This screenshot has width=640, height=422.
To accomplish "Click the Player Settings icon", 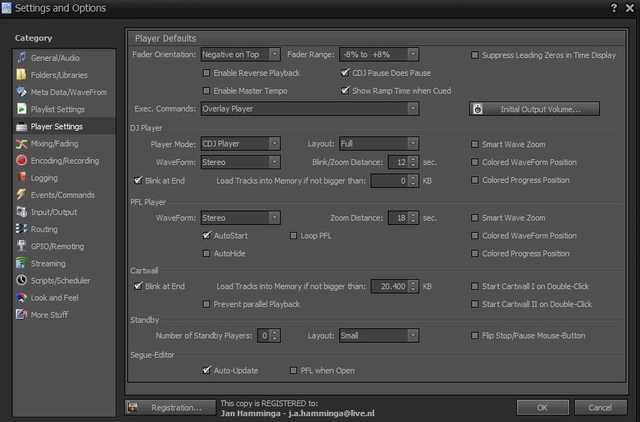I will pyautogui.click(x=21, y=127).
